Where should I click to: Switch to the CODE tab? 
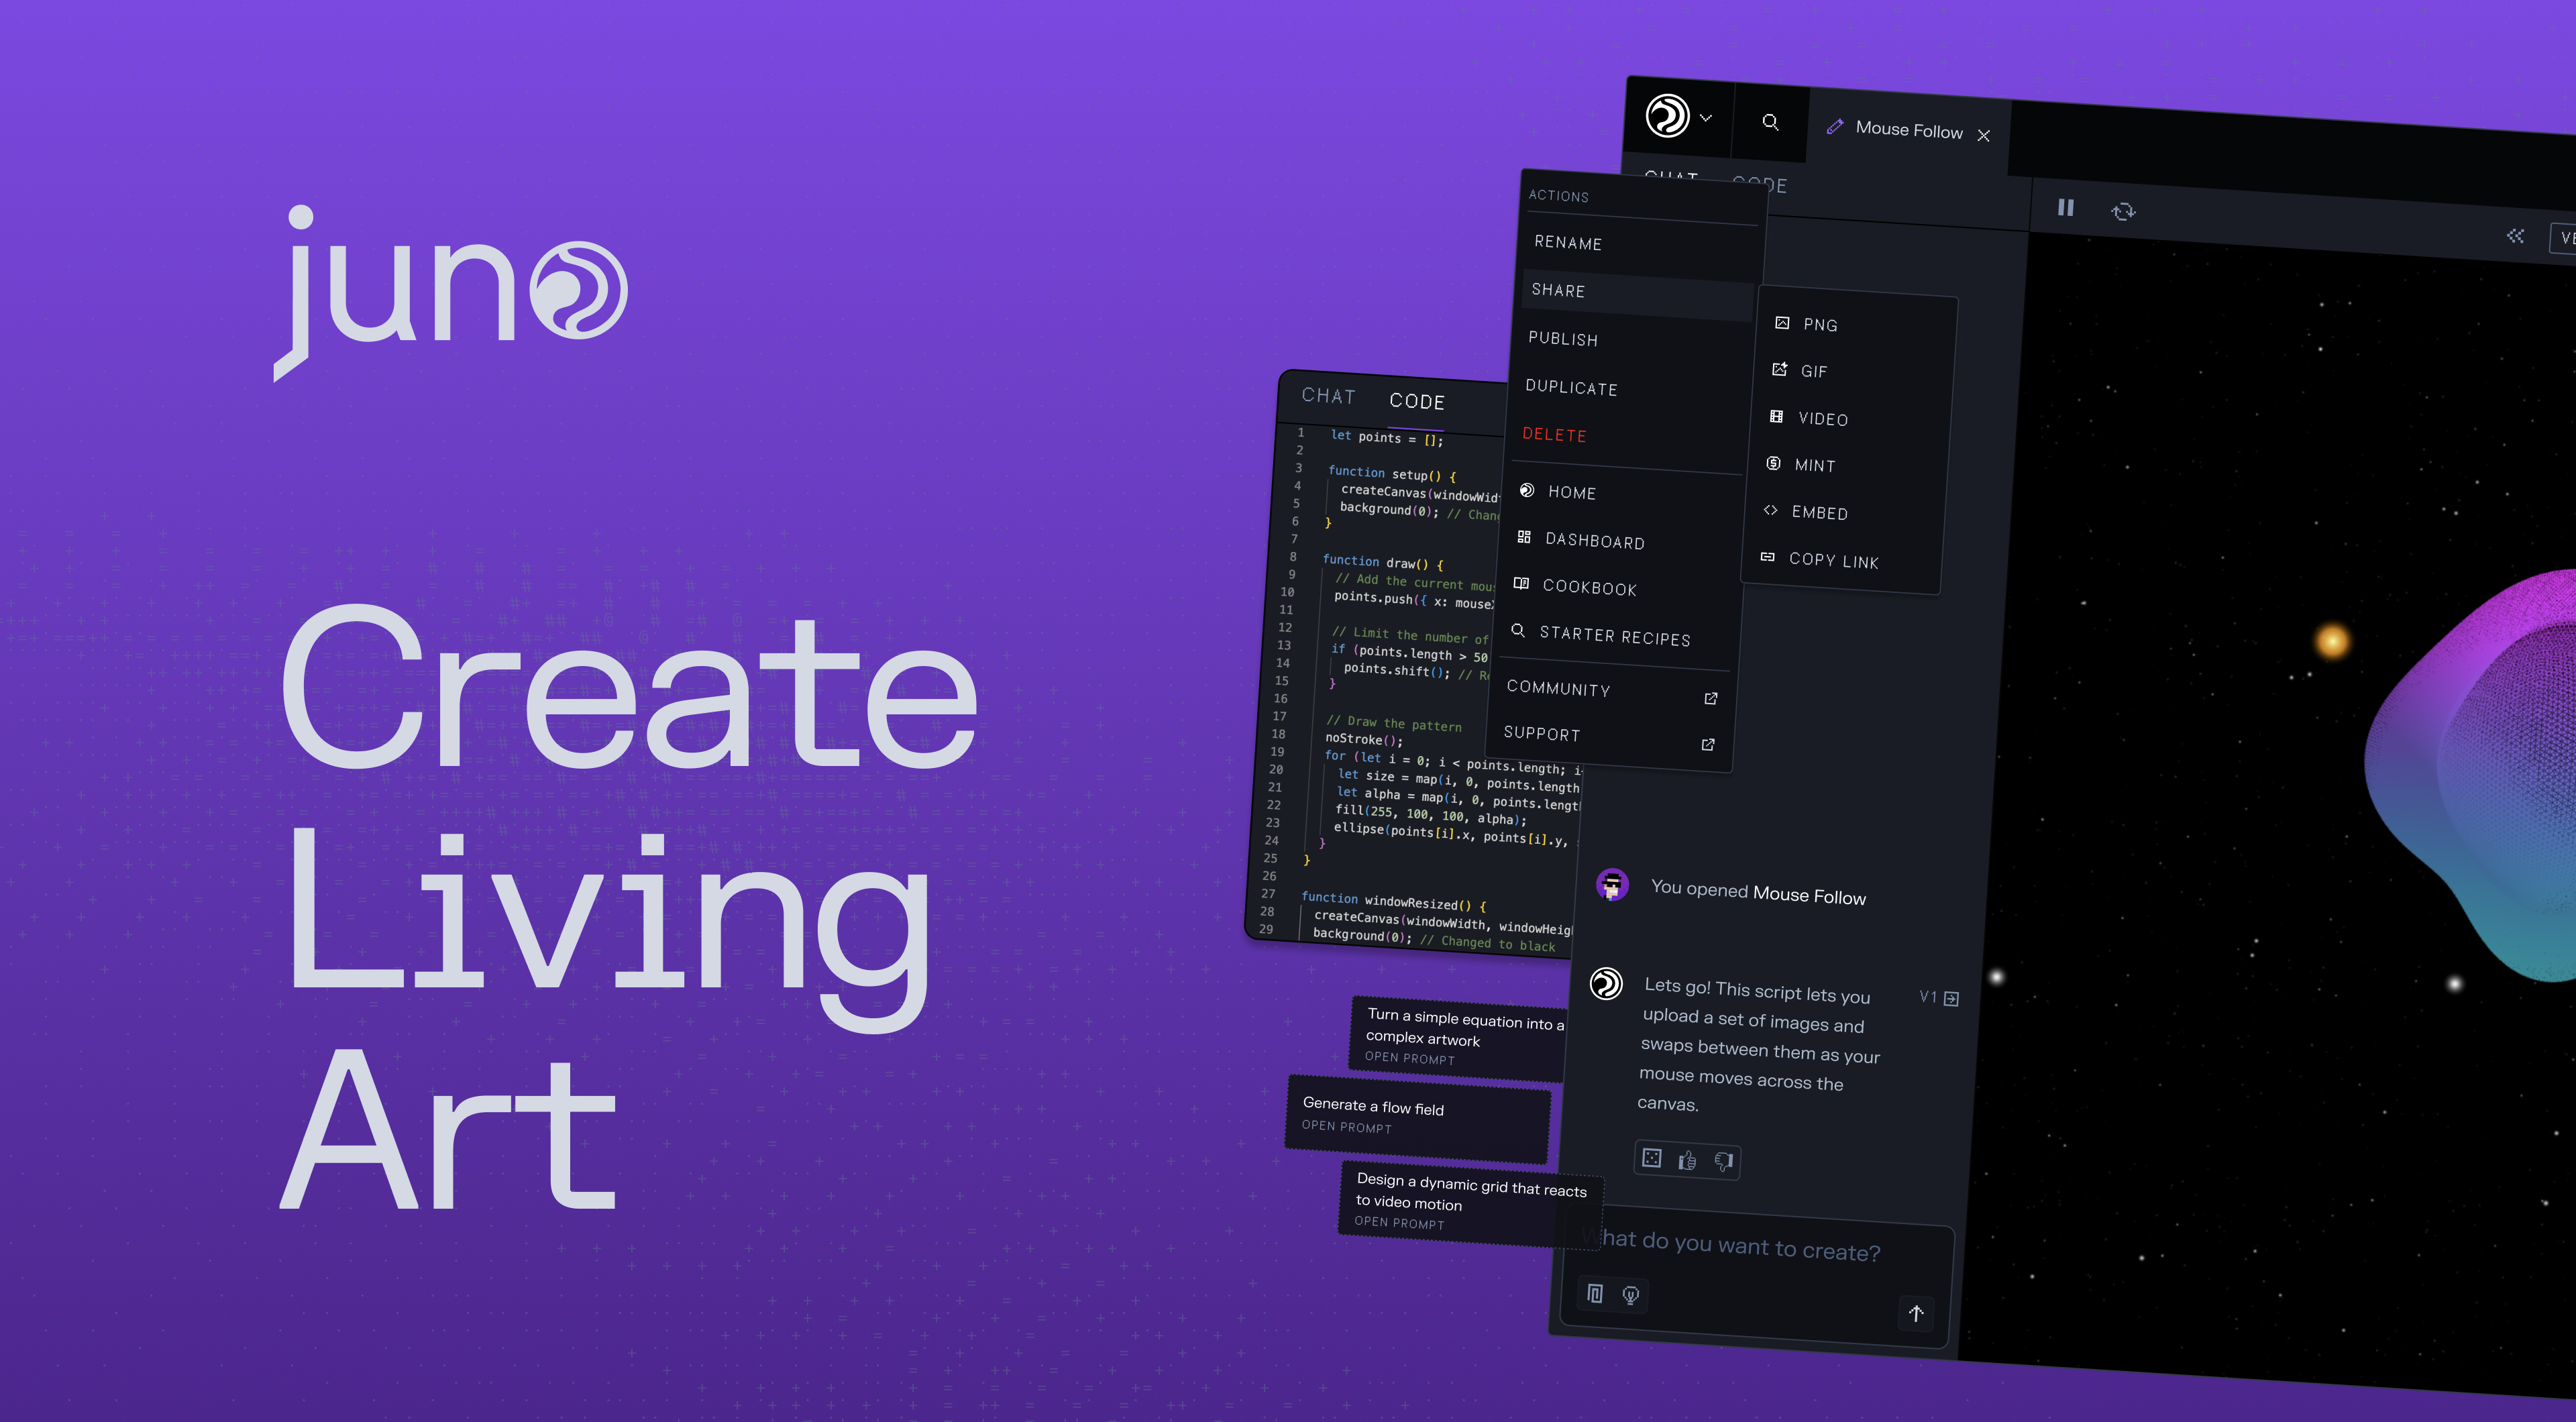(x=1417, y=401)
